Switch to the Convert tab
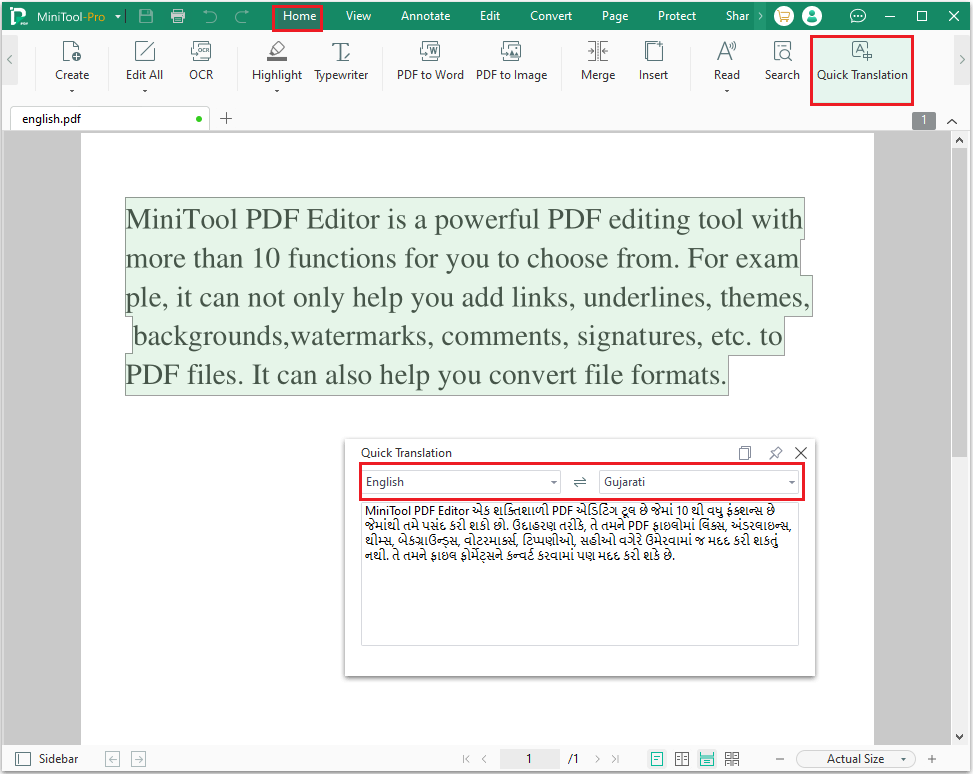 [x=550, y=16]
